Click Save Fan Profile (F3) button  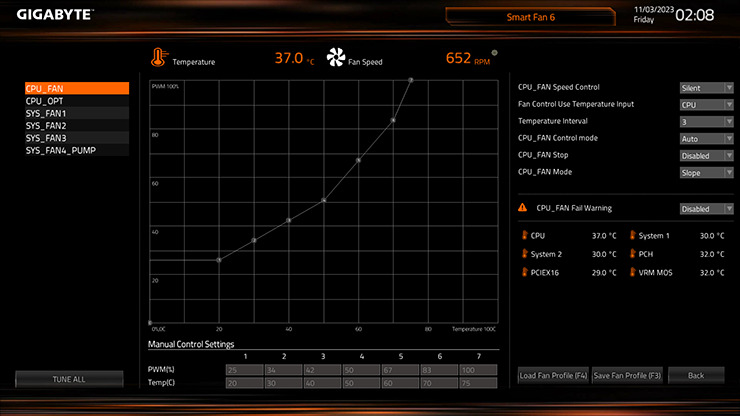click(627, 376)
